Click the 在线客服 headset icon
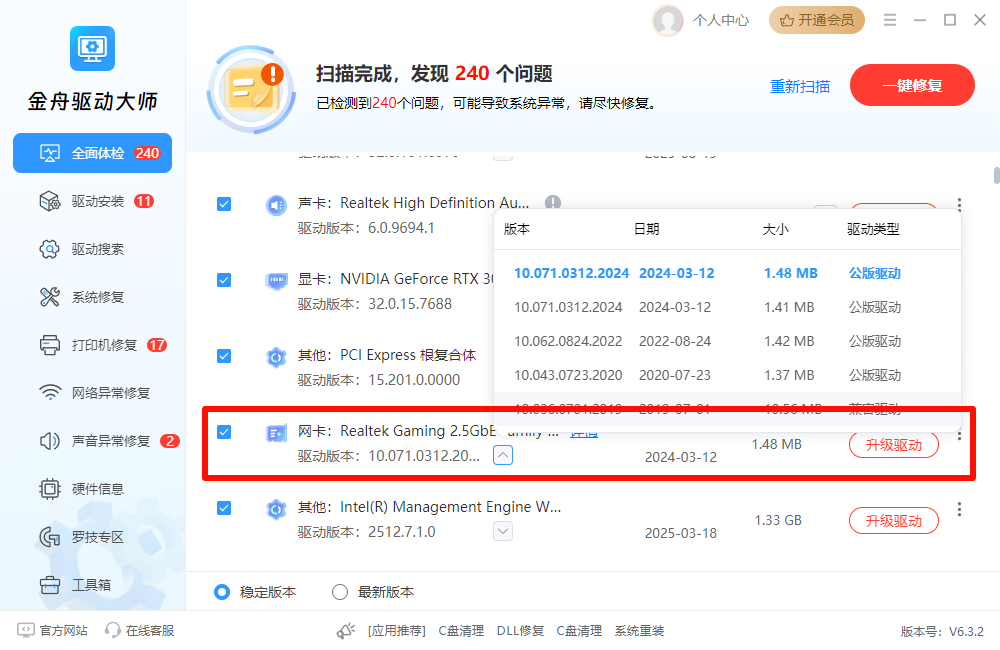 (113, 630)
